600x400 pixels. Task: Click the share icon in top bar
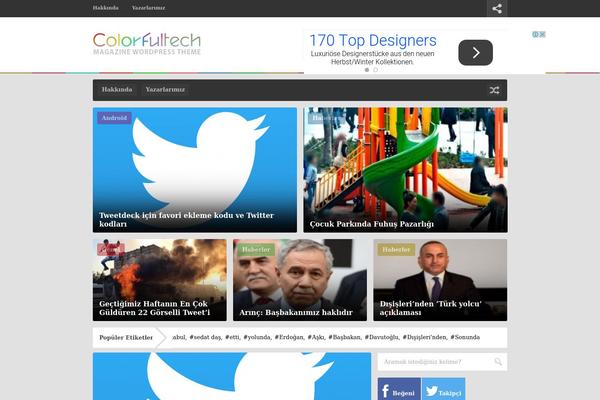pyautogui.click(x=497, y=8)
